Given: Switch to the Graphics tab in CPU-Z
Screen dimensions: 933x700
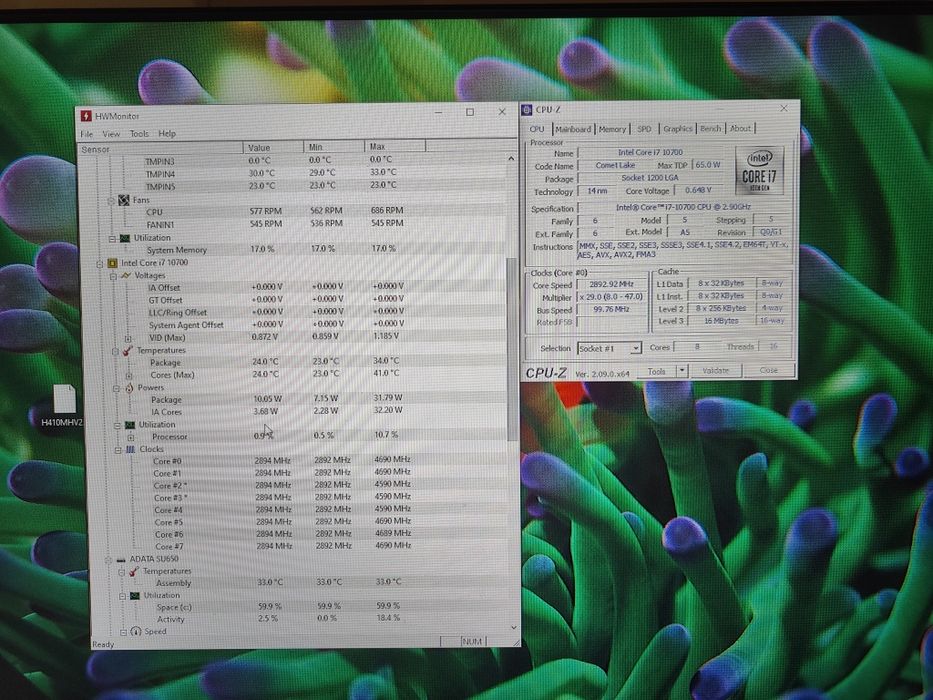Looking at the screenshot, I should click(x=678, y=129).
